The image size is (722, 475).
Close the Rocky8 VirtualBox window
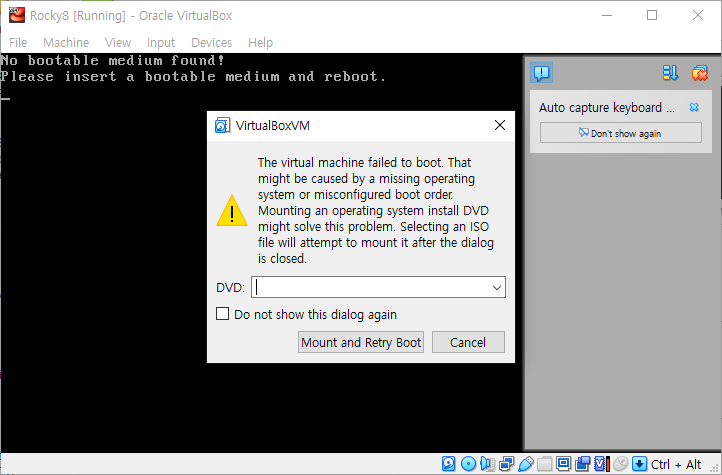698,15
